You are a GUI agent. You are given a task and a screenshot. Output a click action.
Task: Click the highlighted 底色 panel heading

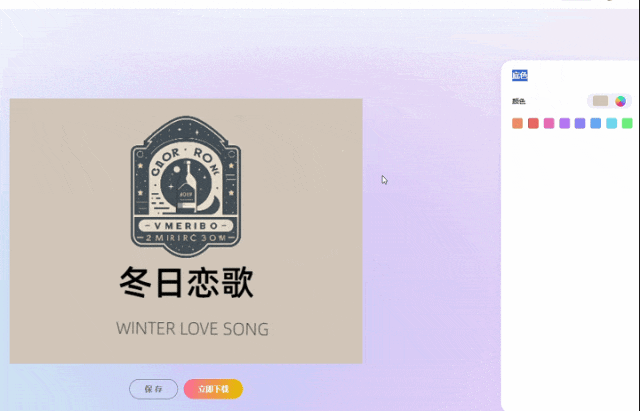coord(520,75)
